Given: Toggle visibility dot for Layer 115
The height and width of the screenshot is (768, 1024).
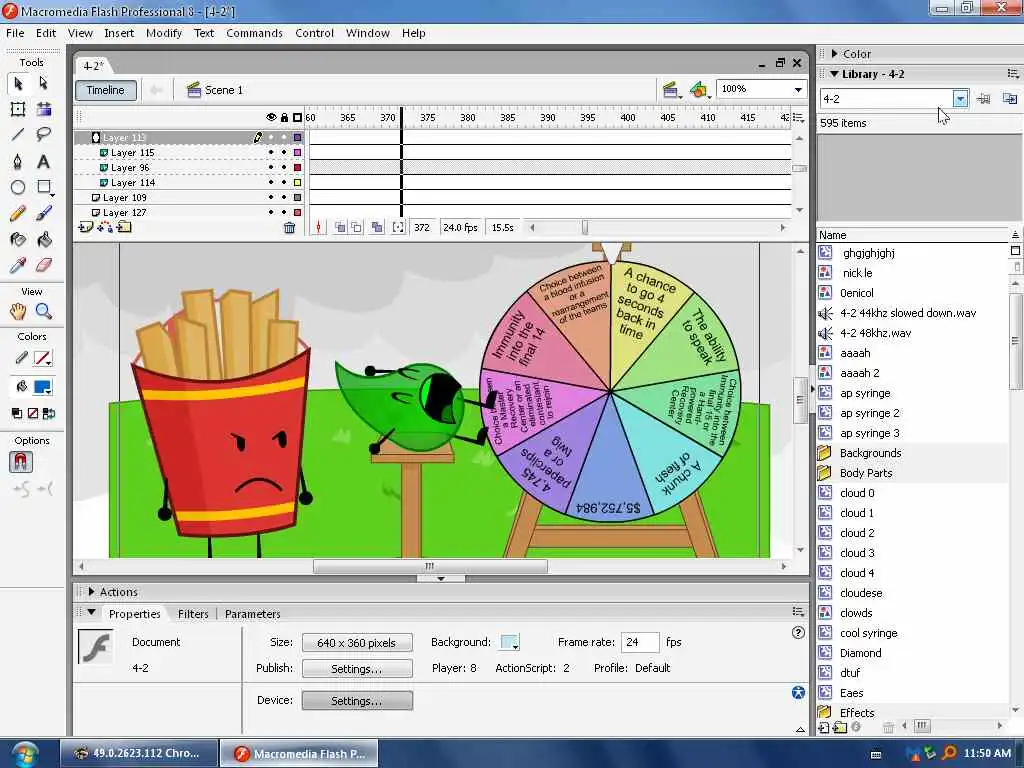Looking at the screenshot, I should coord(271,153).
